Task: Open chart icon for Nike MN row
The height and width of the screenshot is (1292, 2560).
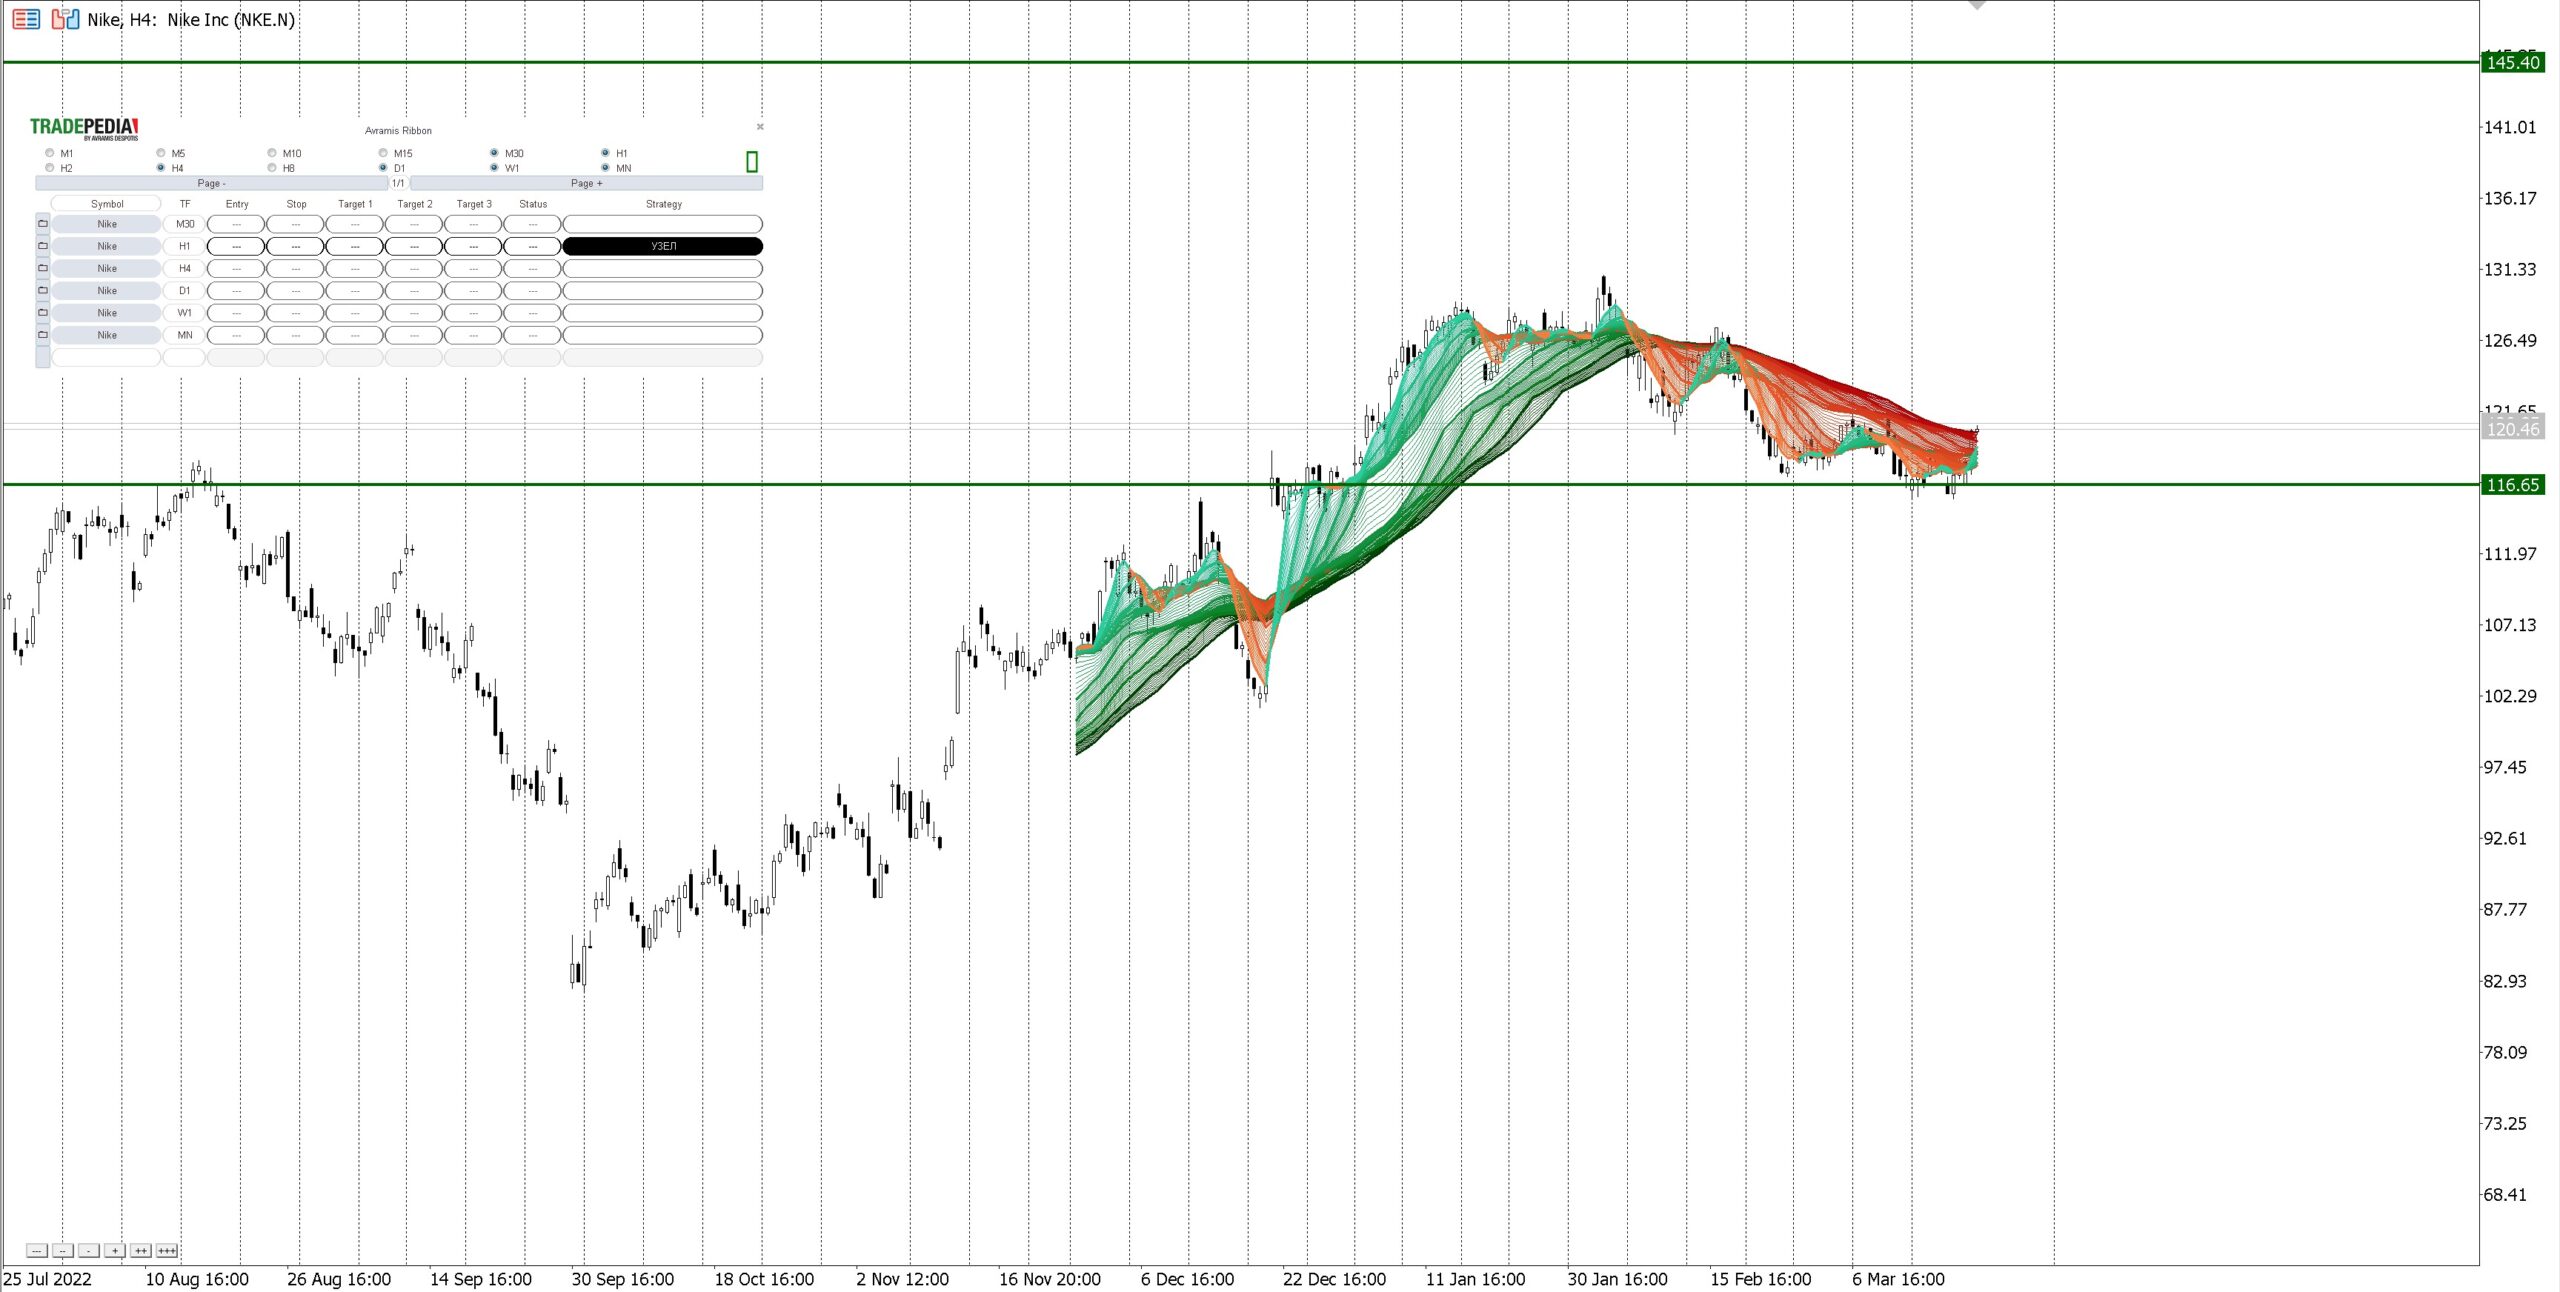Action: (x=43, y=335)
